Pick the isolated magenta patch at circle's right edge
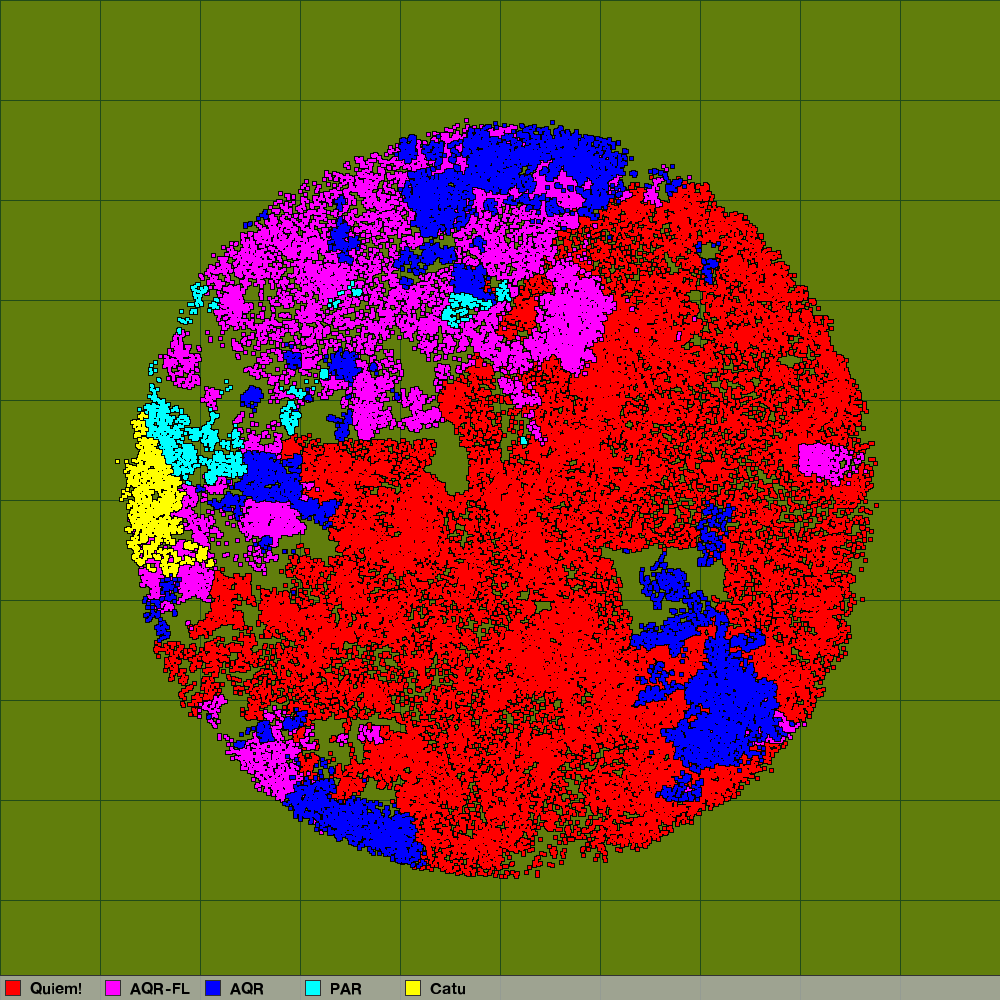 click(x=820, y=461)
